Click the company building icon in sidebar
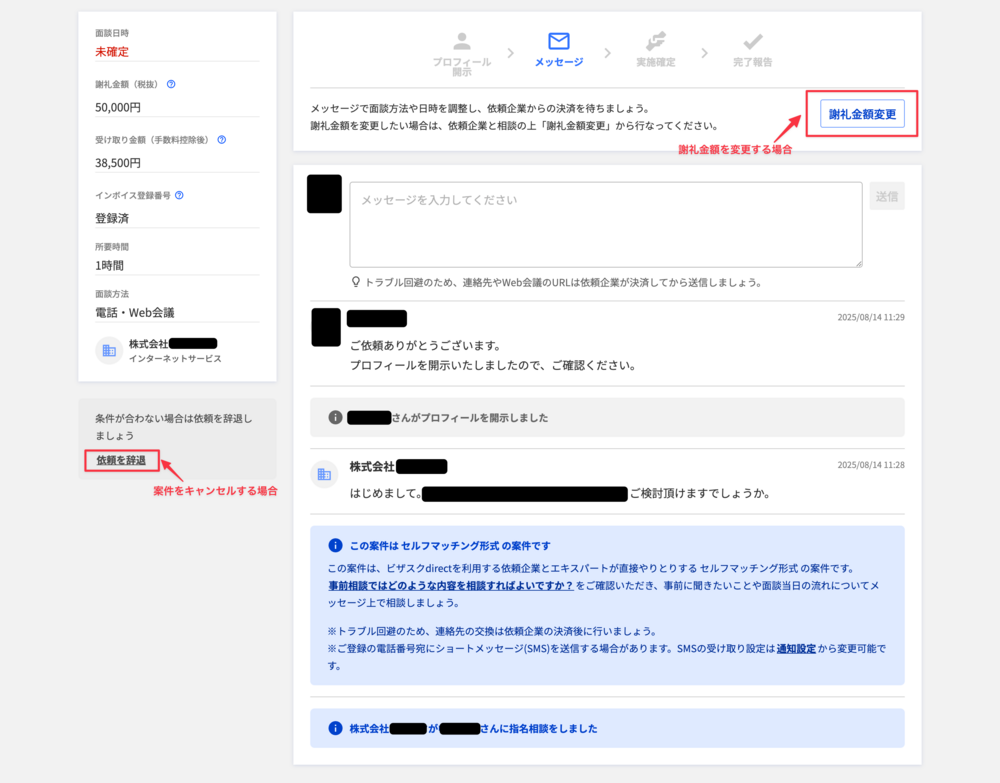The height and width of the screenshot is (783, 1000). tap(109, 351)
